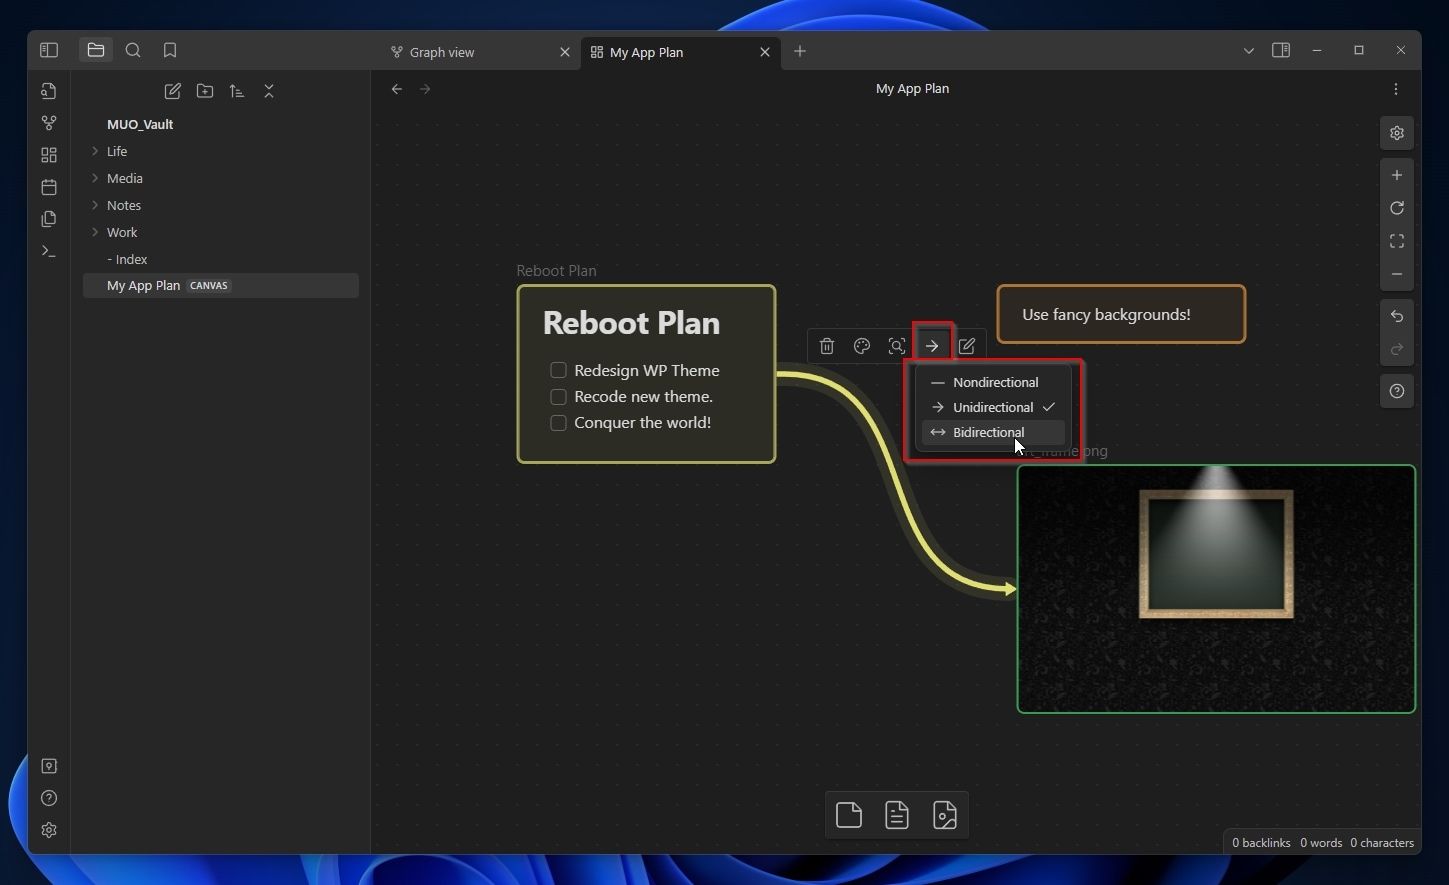Select the Use fancy backgrounds card
This screenshot has height=885, width=1449.
click(1121, 314)
